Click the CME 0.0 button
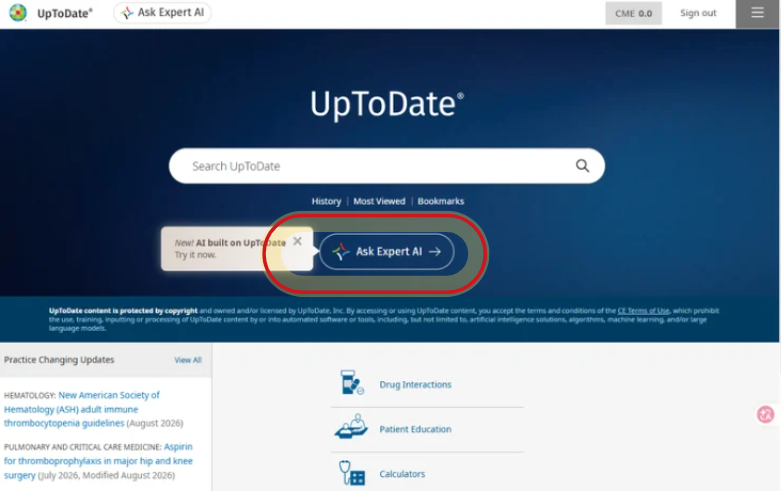781x491 pixels. [x=634, y=13]
